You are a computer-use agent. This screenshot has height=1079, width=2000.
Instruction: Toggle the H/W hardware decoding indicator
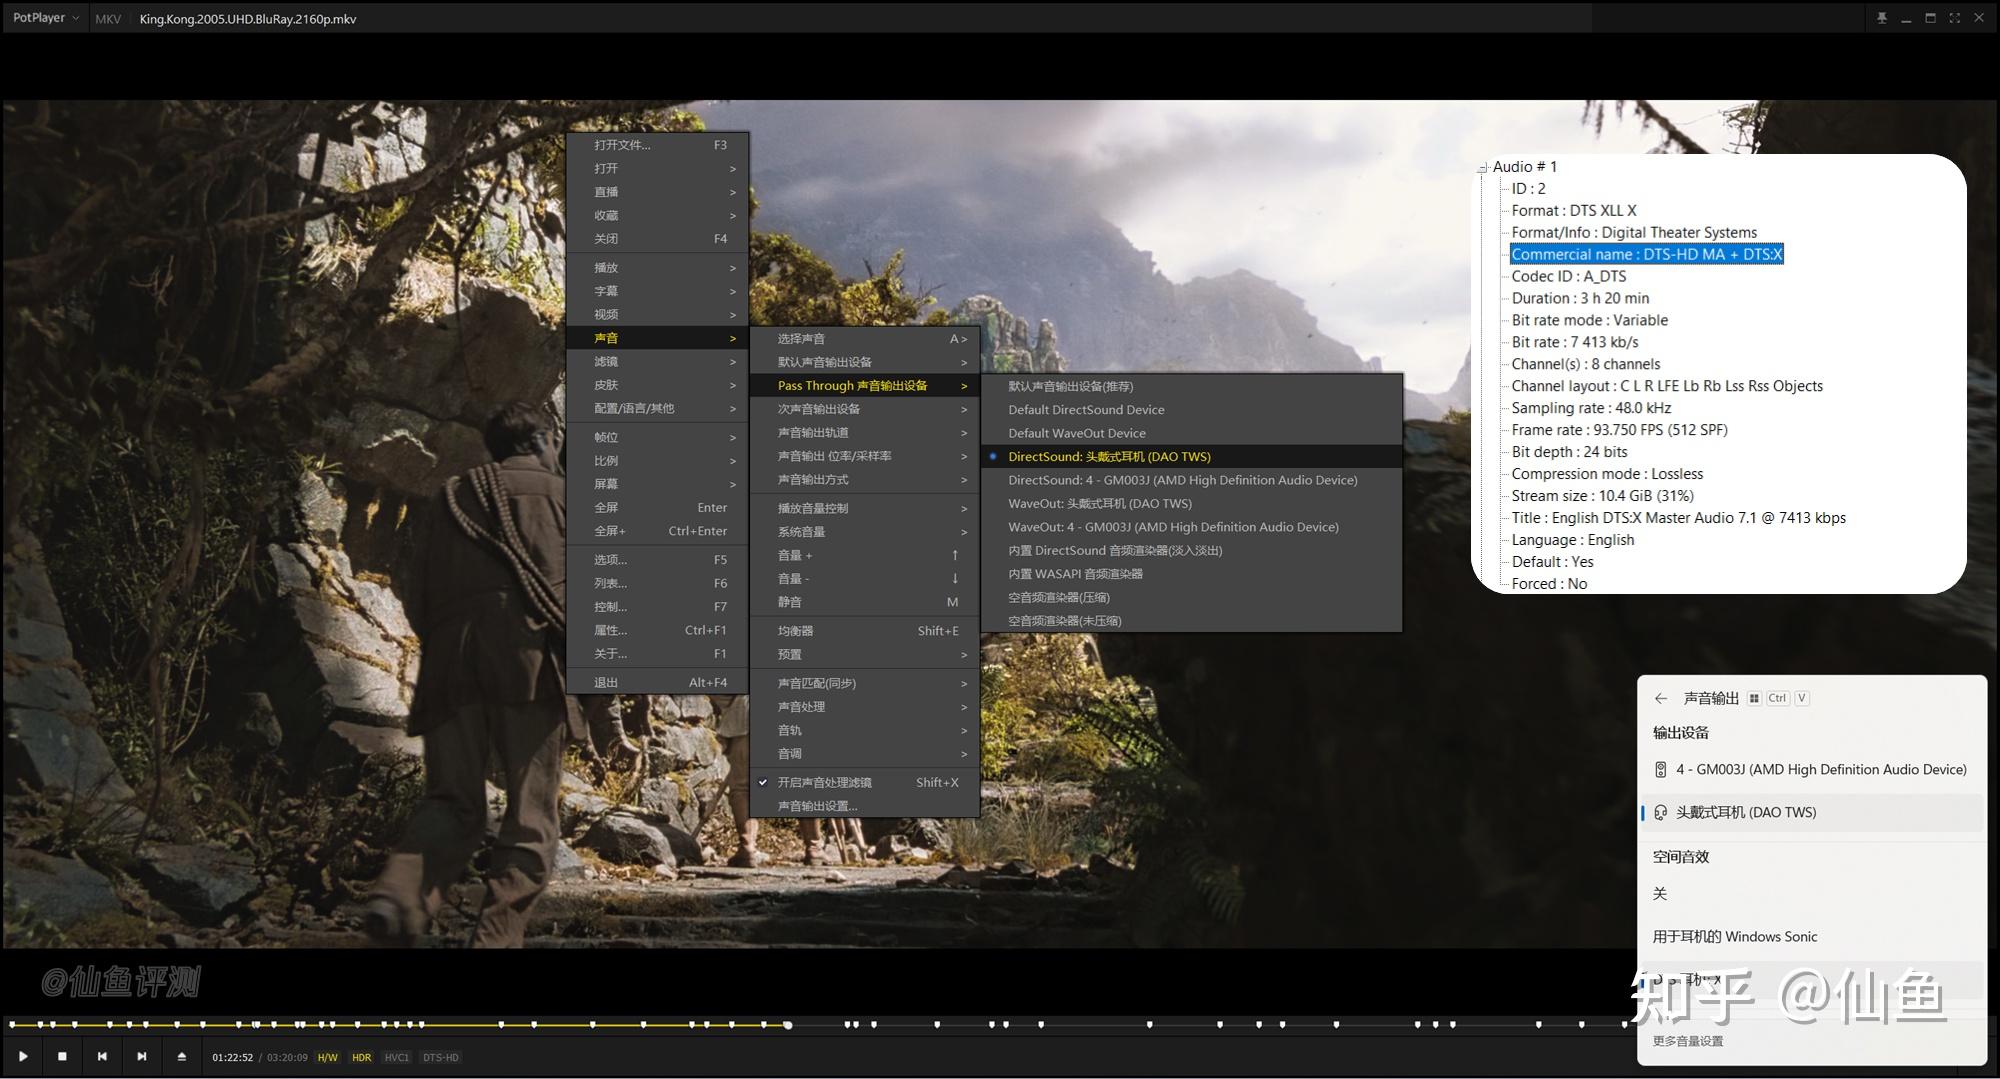click(x=328, y=1057)
